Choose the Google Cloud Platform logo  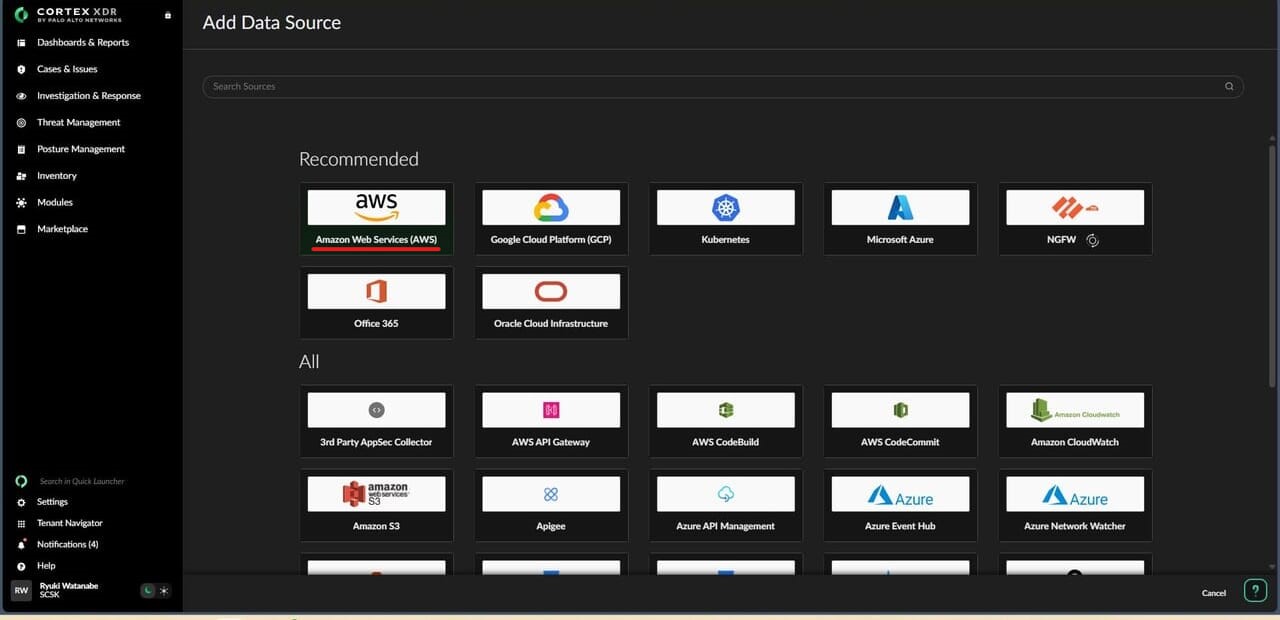tap(551, 207)
